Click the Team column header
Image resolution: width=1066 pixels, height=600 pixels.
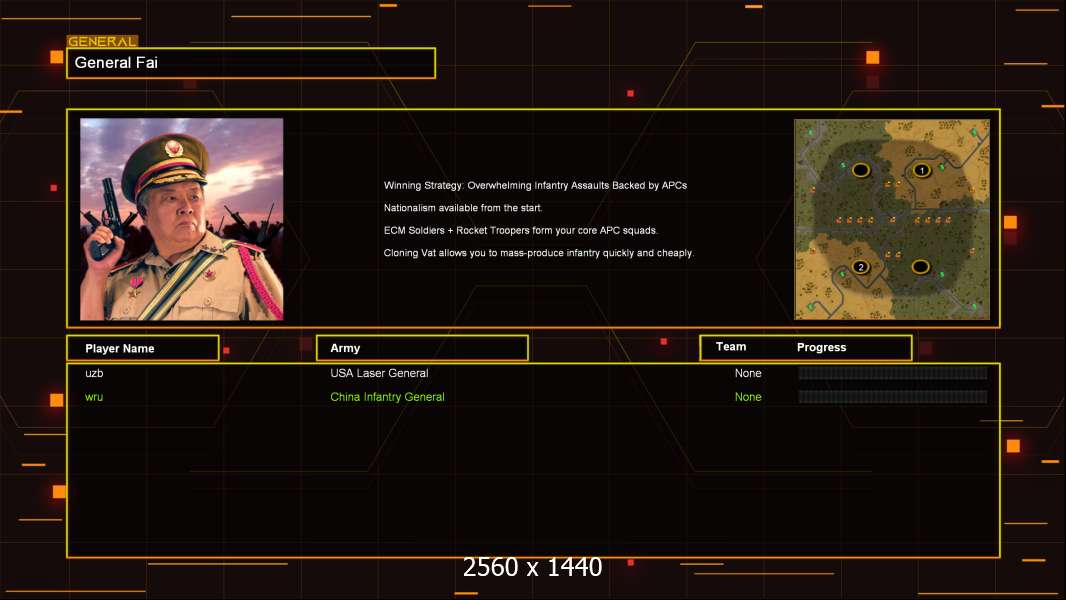tap(731, 347)
